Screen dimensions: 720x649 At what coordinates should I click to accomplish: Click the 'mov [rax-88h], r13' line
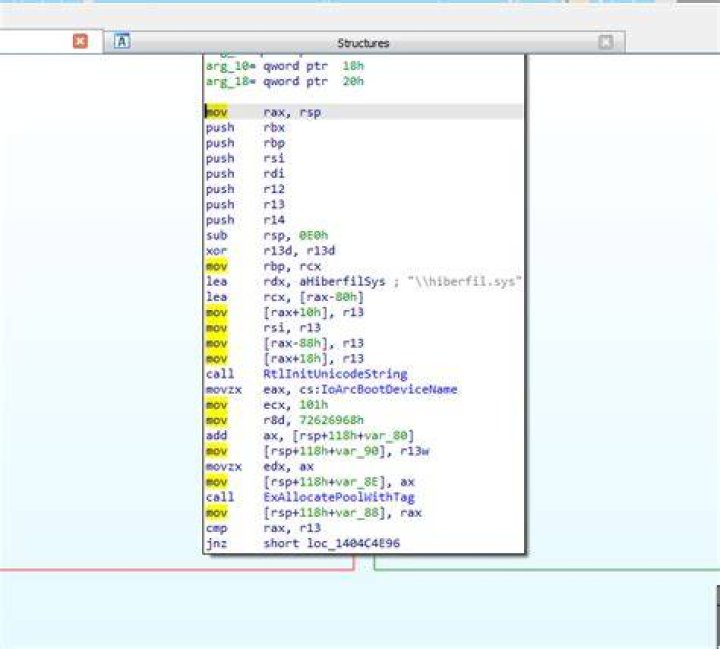pyautogui.click(x=285, y=343)
